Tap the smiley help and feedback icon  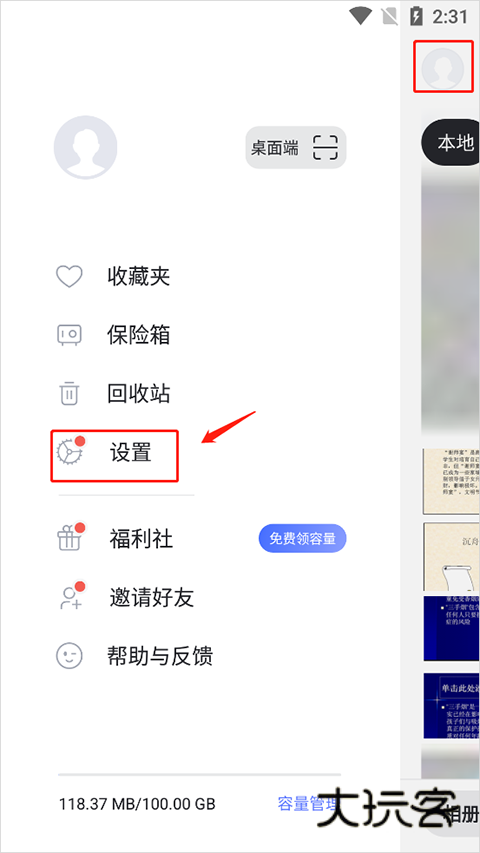click(x=70, y=656)
